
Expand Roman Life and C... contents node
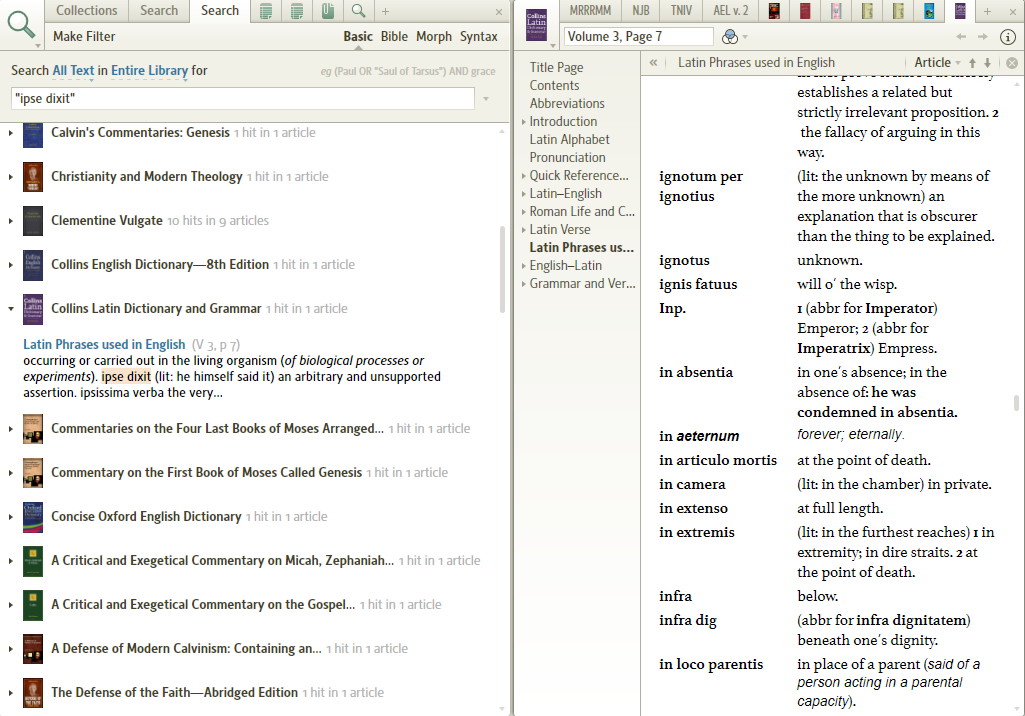click(524, 212)
